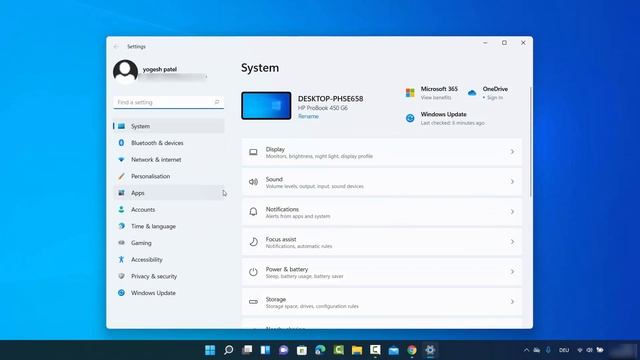Click the Sound speaker icon
The image size is (640, 360).
tap(253, 182)
